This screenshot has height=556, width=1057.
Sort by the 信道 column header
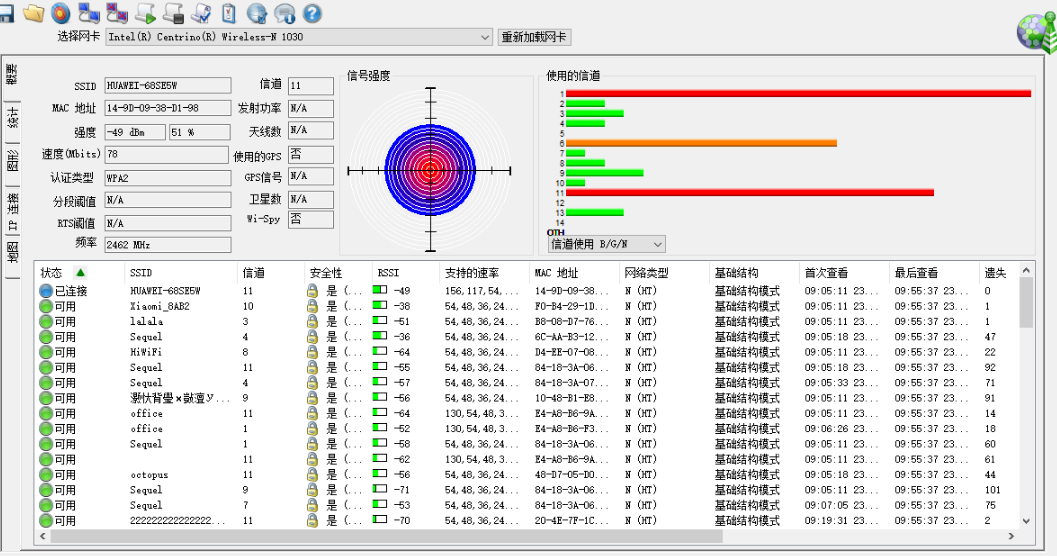pos(271,273)
